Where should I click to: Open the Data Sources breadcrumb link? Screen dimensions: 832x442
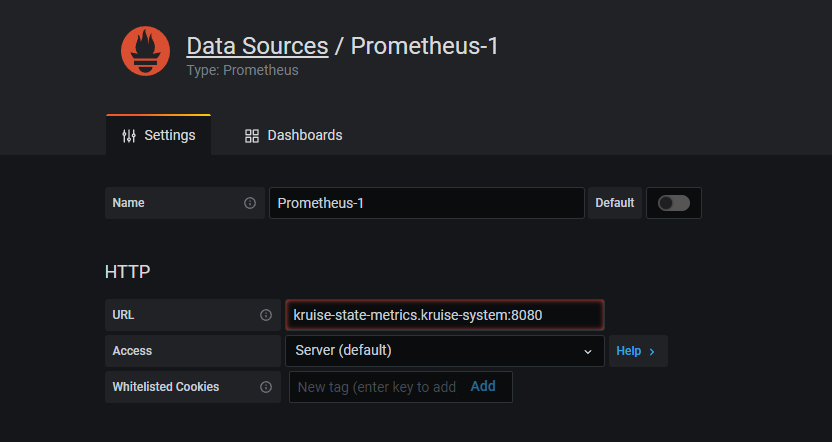point(257,46)
